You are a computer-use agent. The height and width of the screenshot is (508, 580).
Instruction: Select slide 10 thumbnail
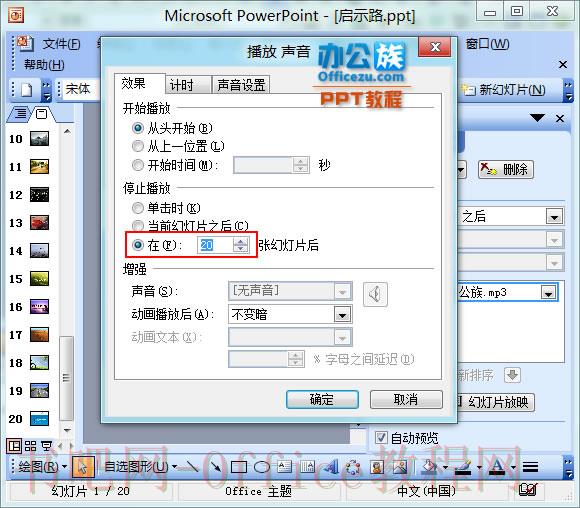[x=39, y=139]
